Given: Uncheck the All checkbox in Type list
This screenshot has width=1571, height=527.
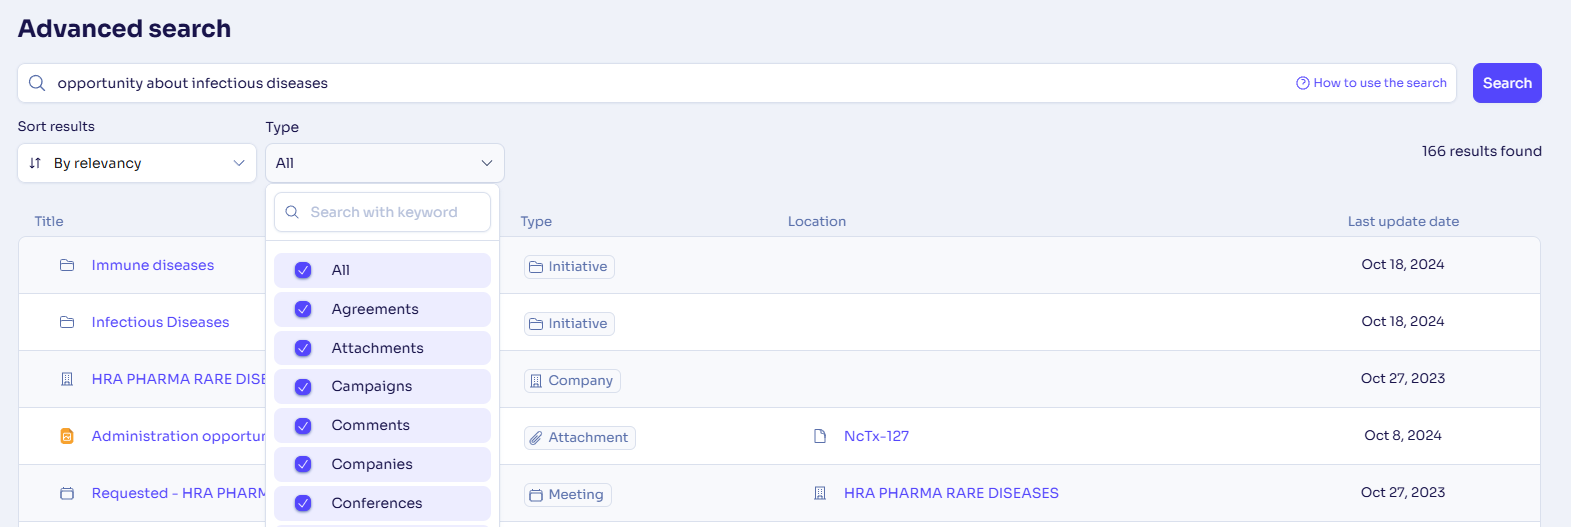Looking at the screenshot, I should click(303, 270).
